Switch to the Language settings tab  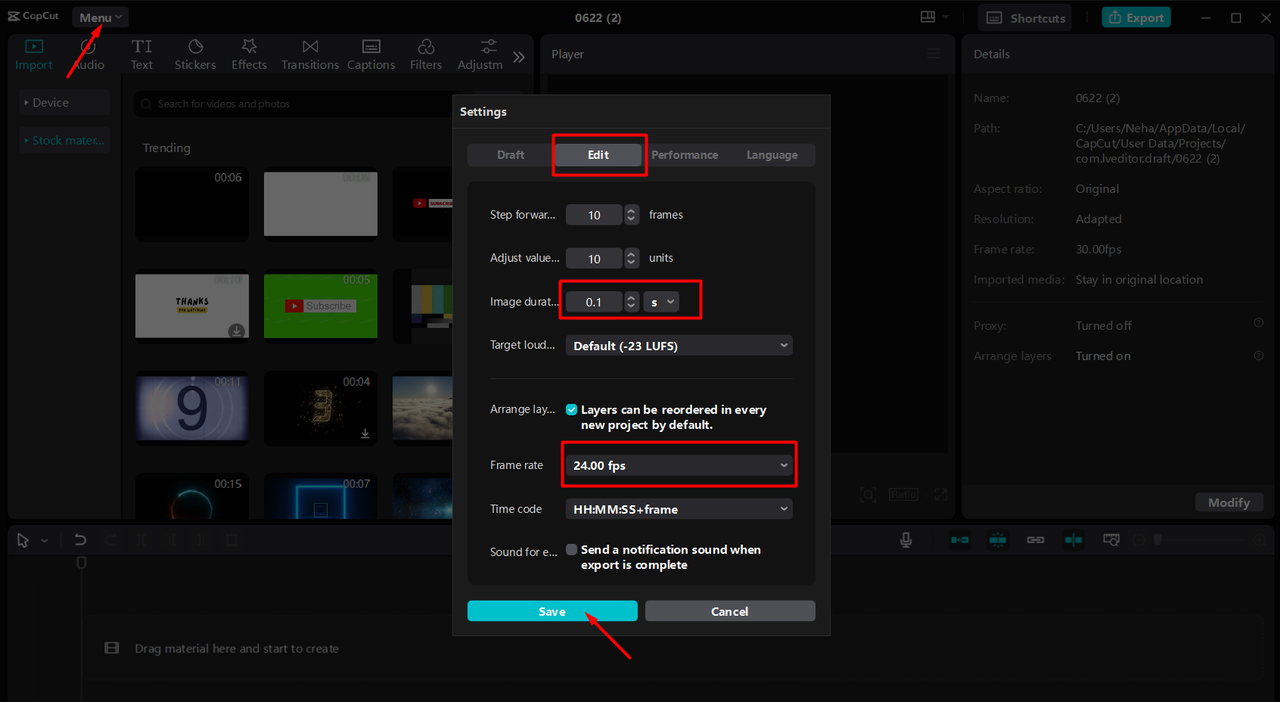pyautogui.click(x=772, y=155)
